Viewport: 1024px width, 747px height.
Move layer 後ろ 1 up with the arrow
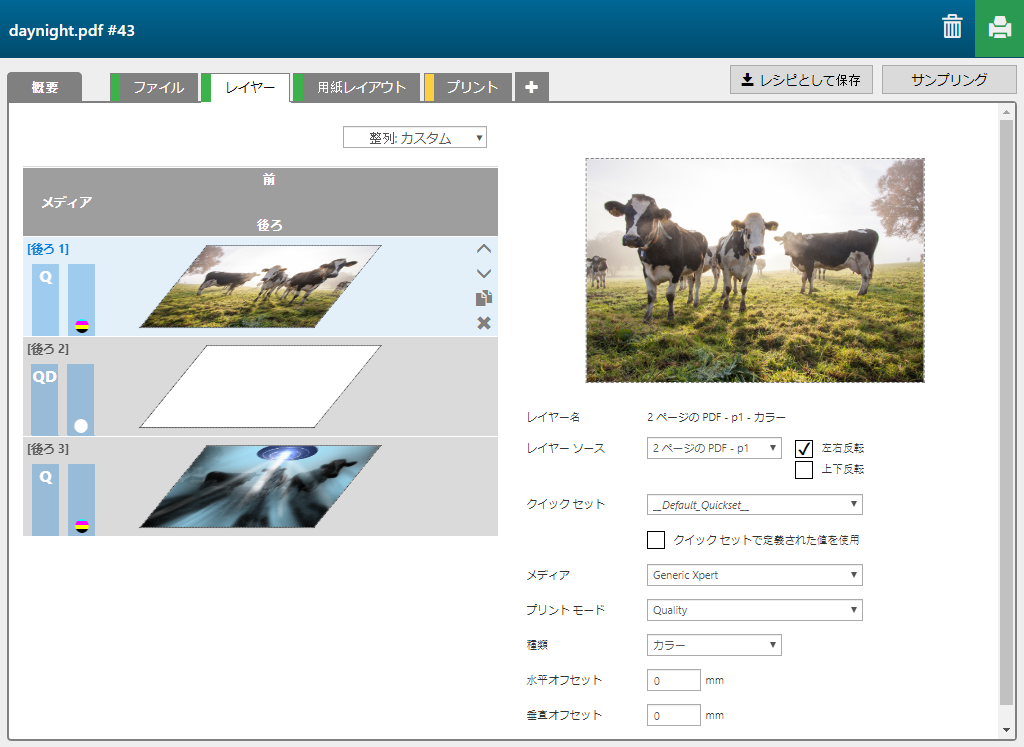[x=483, y=249]
